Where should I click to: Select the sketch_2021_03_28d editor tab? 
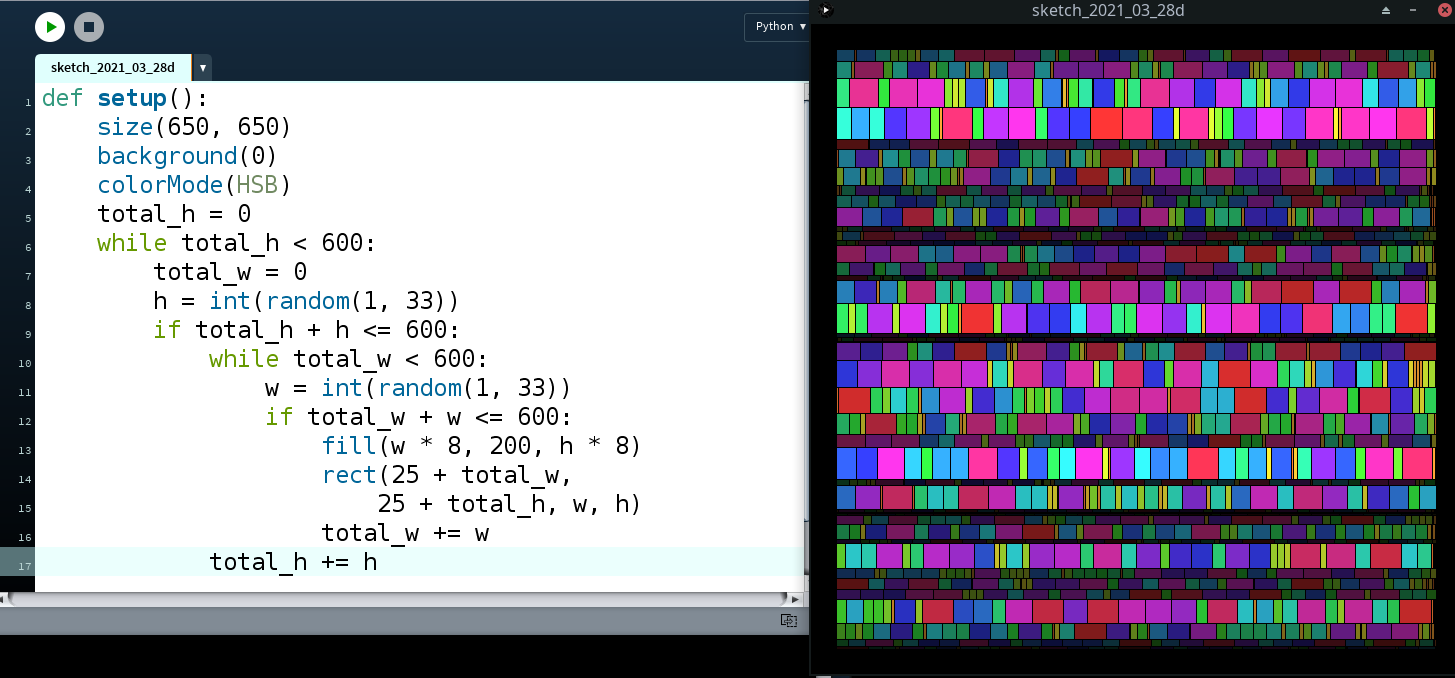coord(113,68)
